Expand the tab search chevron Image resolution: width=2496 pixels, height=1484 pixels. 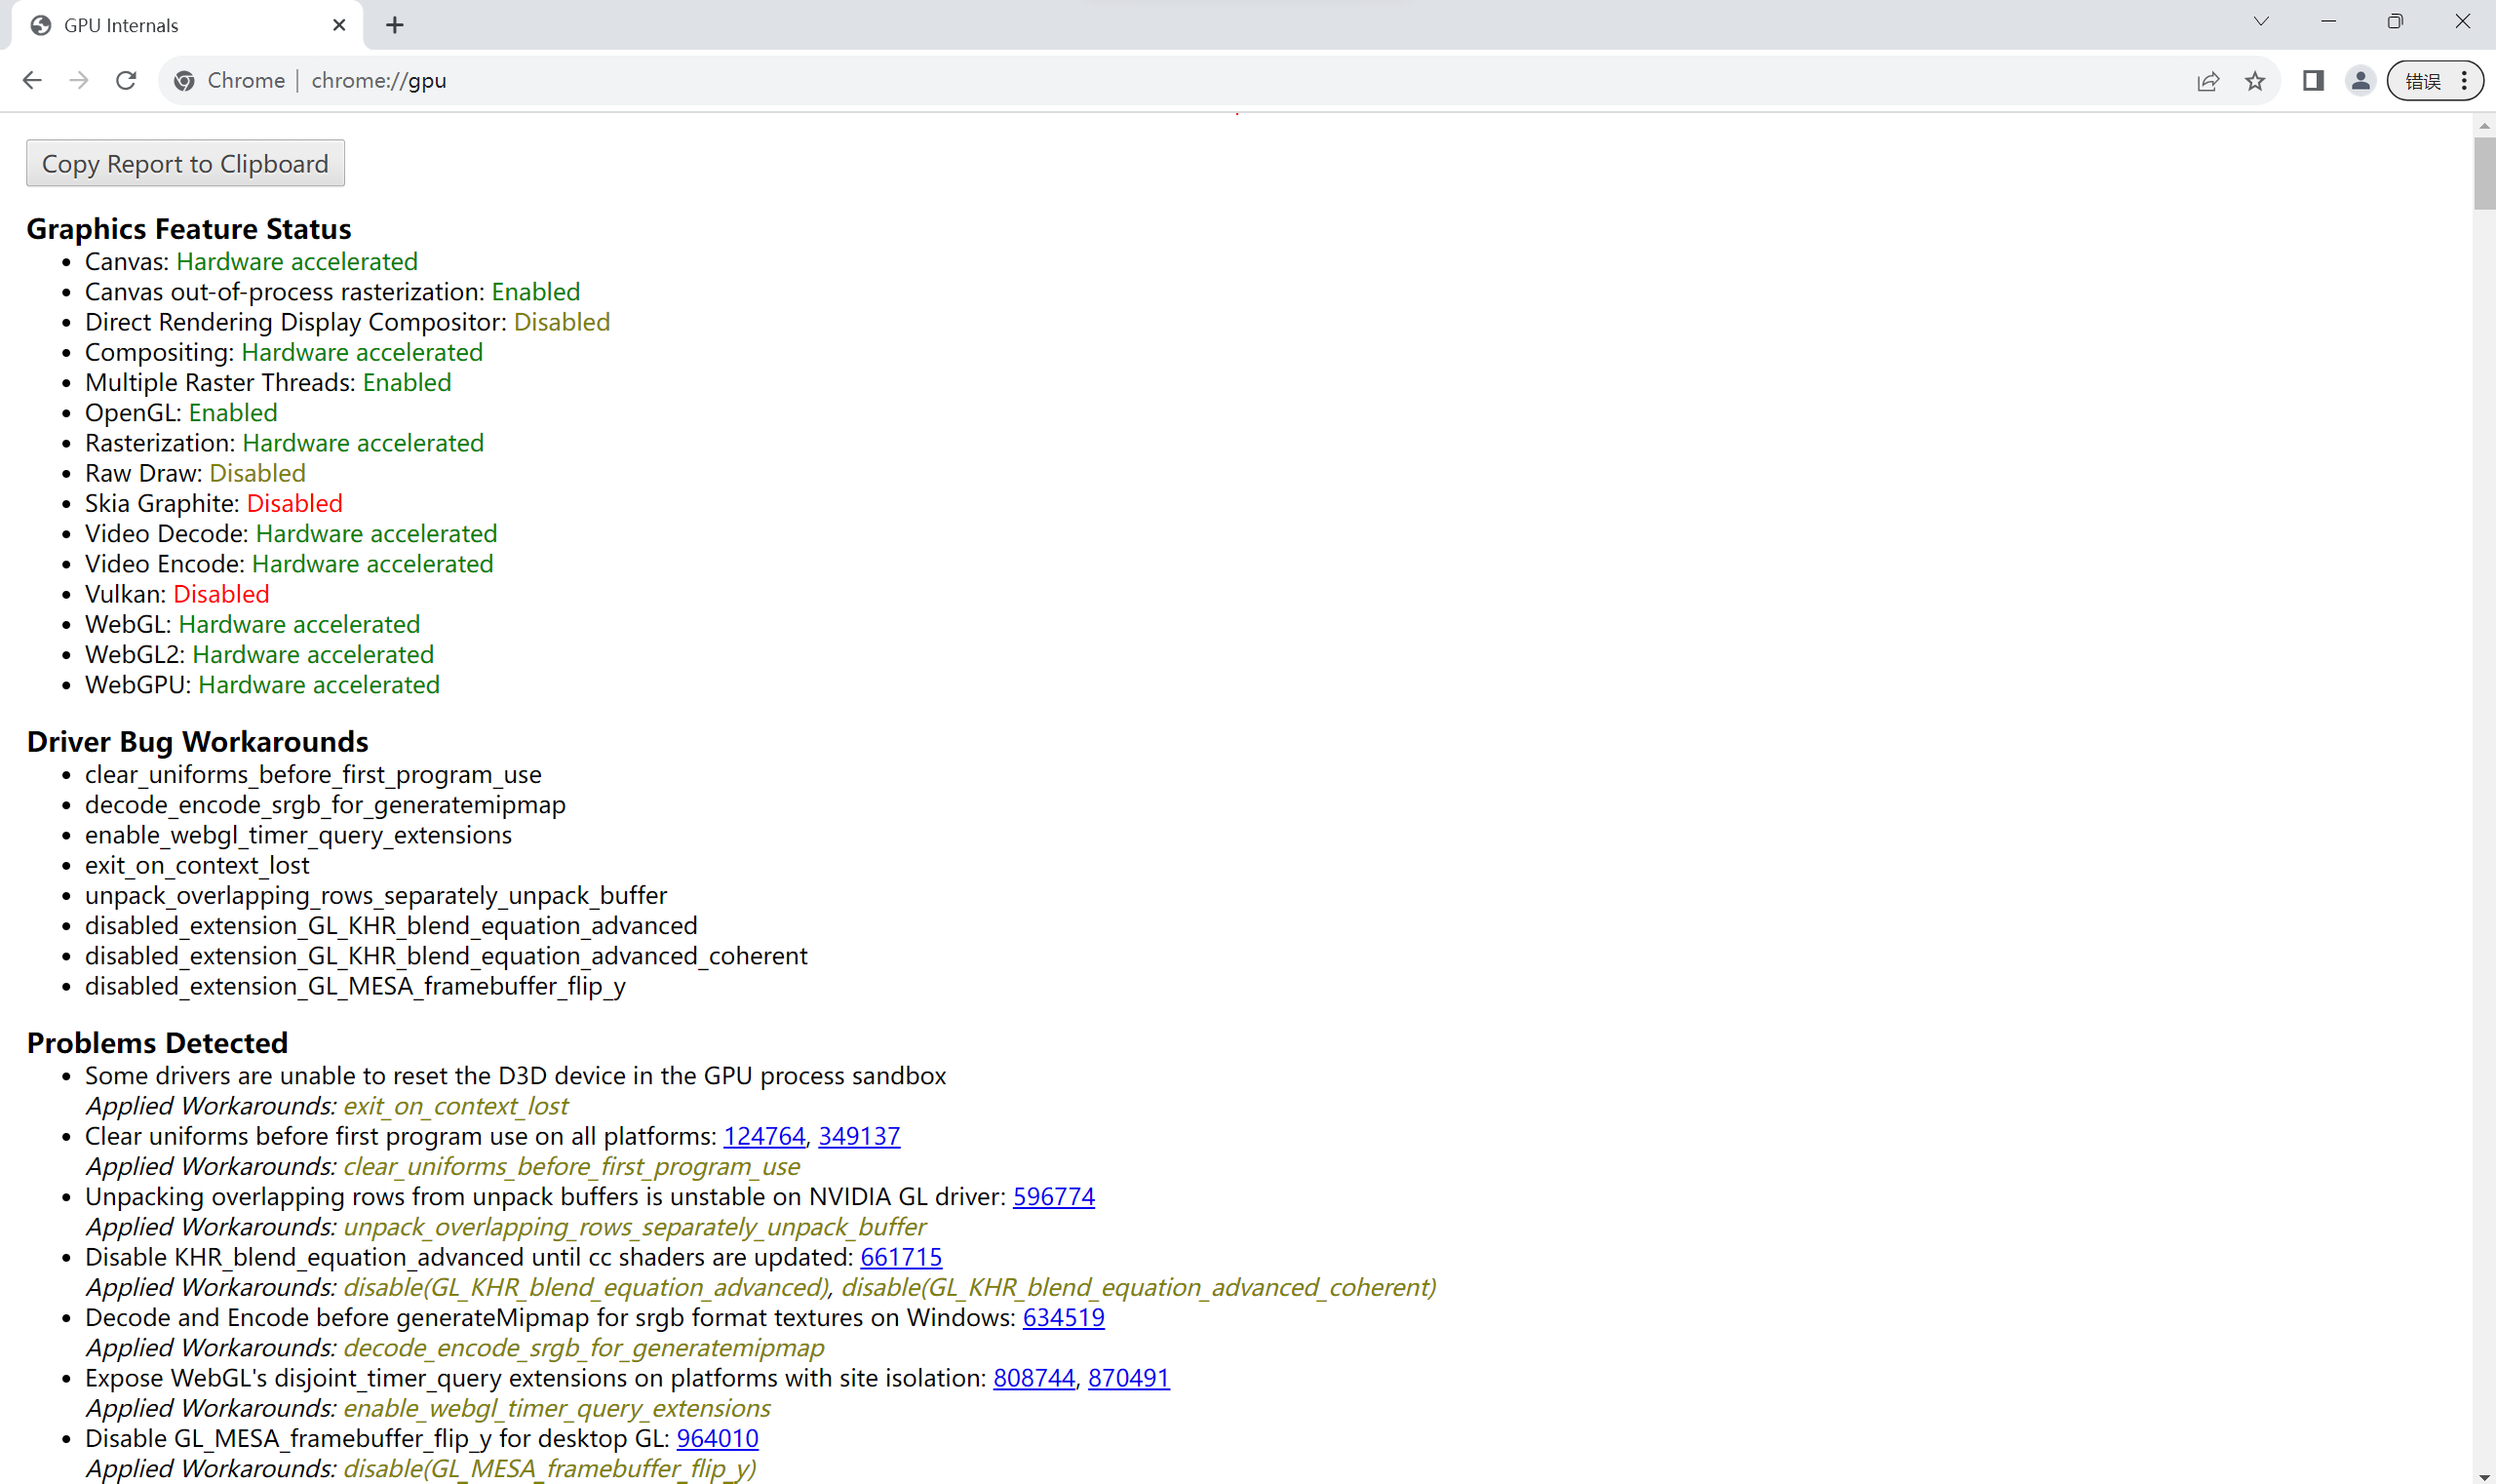tap(2261, 21)
